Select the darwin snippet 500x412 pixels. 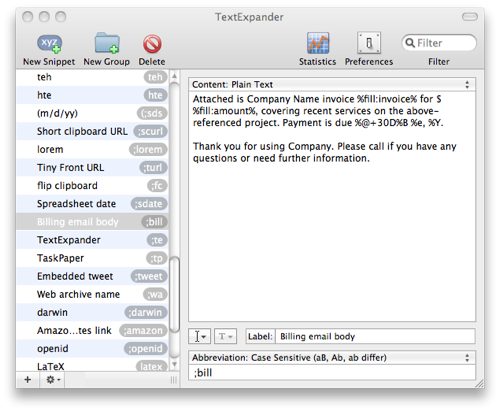[92, 312]
